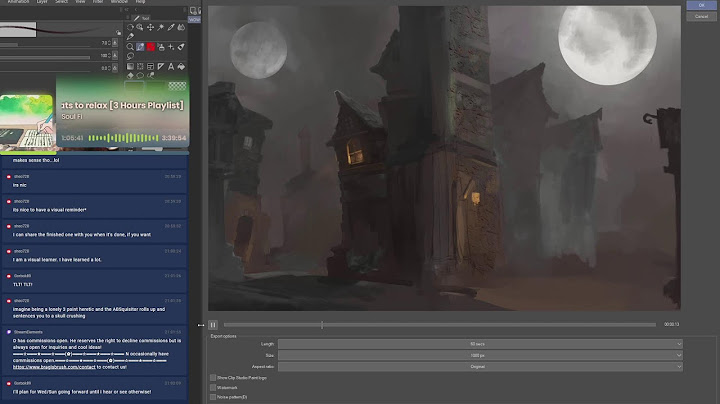This screenshot has height=404, width=720.
Task: Enable the Noise pattern checkbox
Action: point(213,397)
